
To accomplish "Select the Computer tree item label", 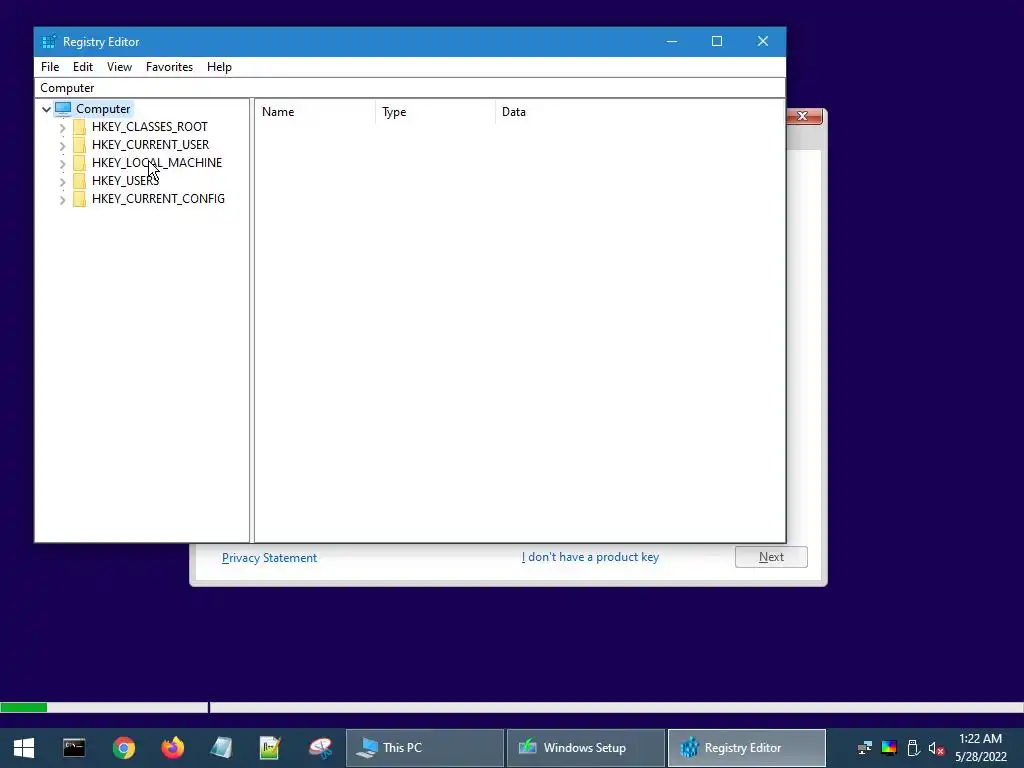I will [x=103, y=109].
